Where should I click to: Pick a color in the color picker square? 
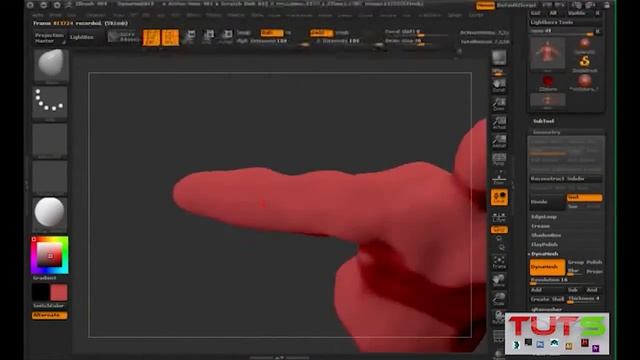pyautogui.click(x=50, y=255)
